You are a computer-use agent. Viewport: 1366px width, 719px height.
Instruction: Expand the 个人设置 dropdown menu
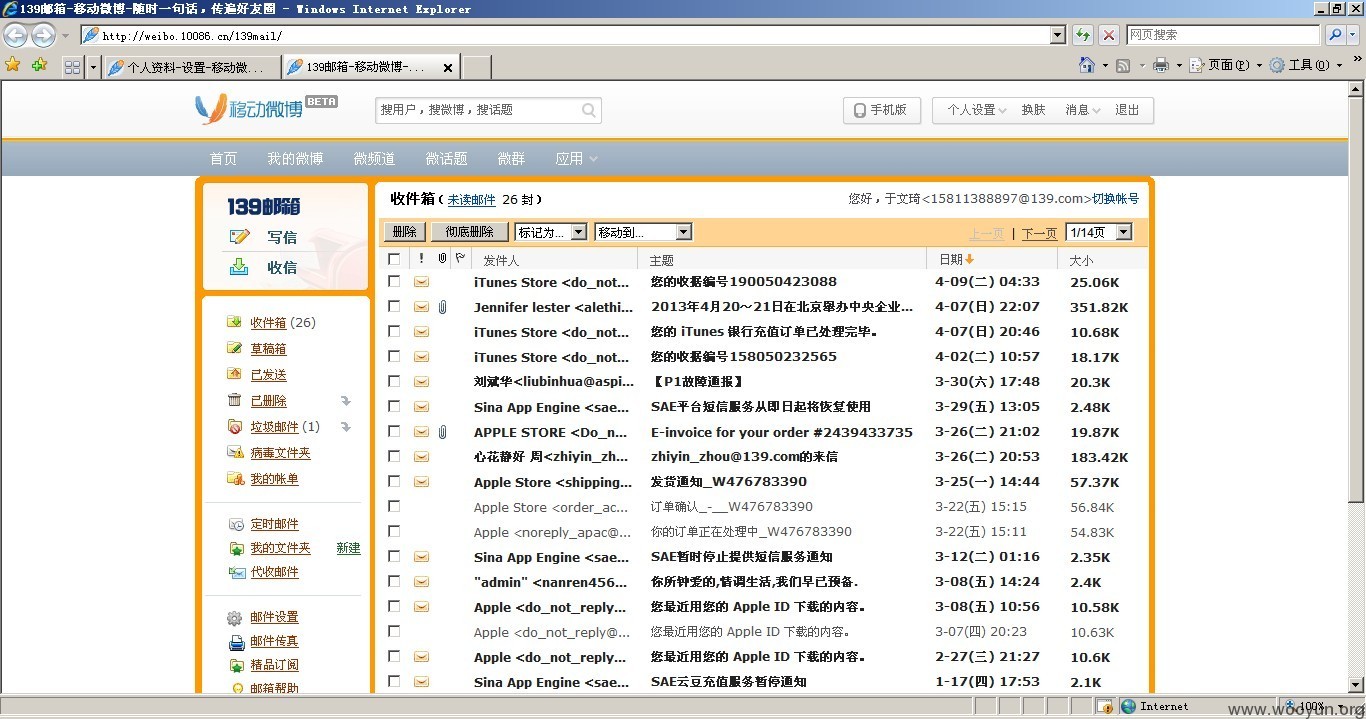click(976, 110)
